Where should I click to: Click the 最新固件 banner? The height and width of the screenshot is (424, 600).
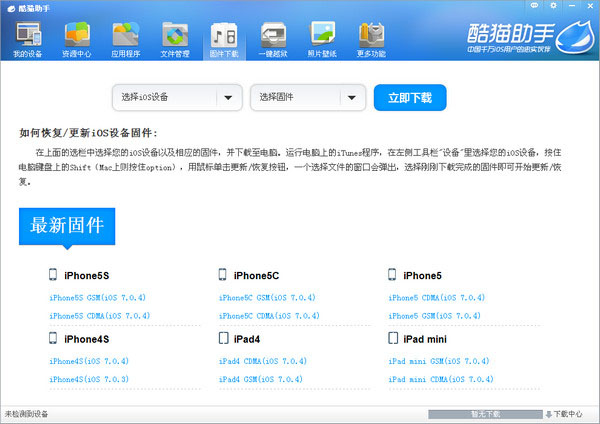[67, 226]
